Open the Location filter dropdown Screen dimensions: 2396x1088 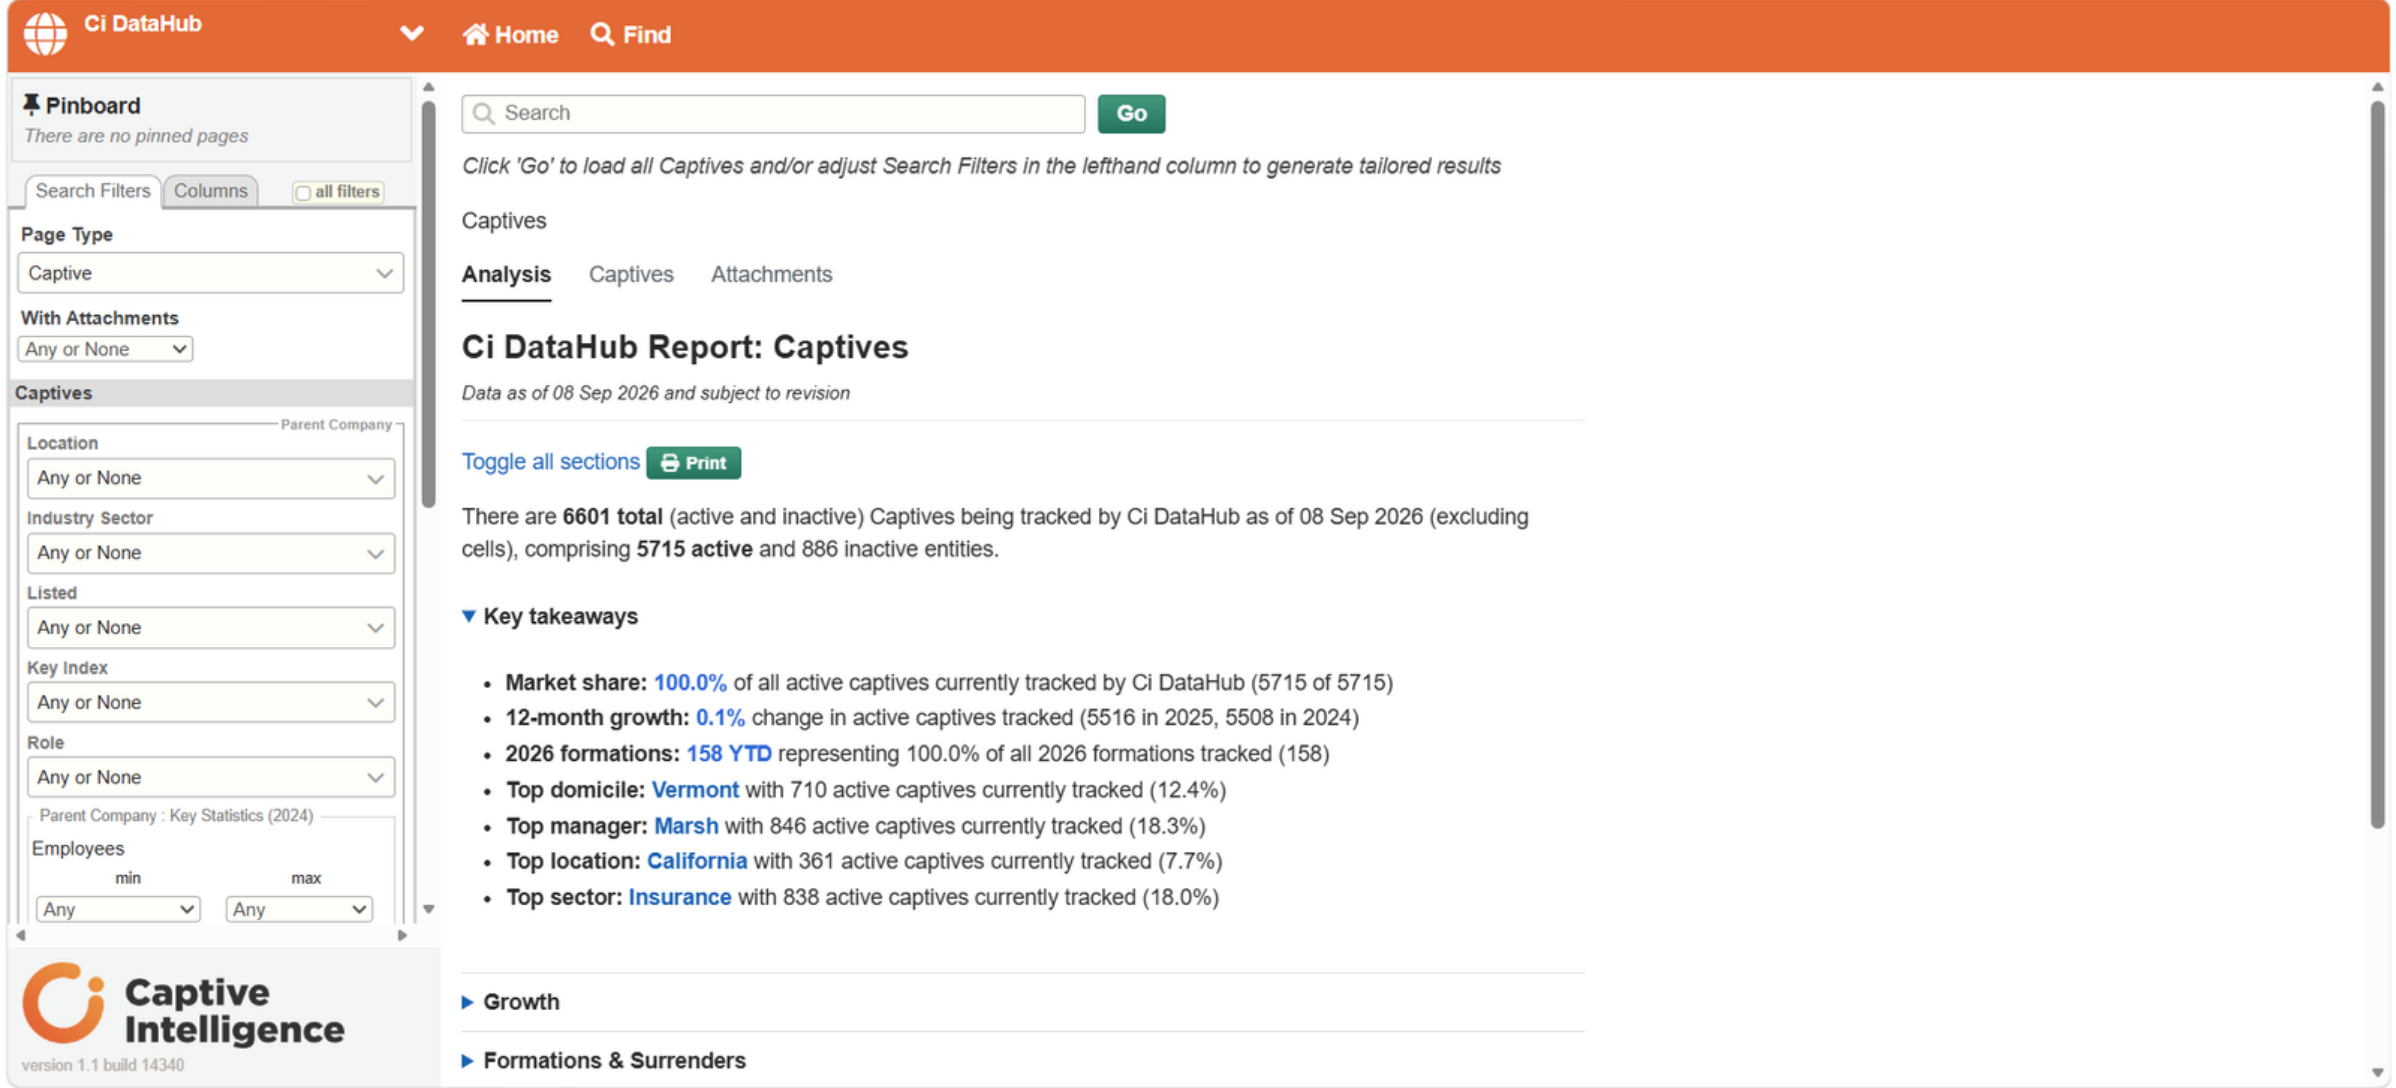click(210, 478)
